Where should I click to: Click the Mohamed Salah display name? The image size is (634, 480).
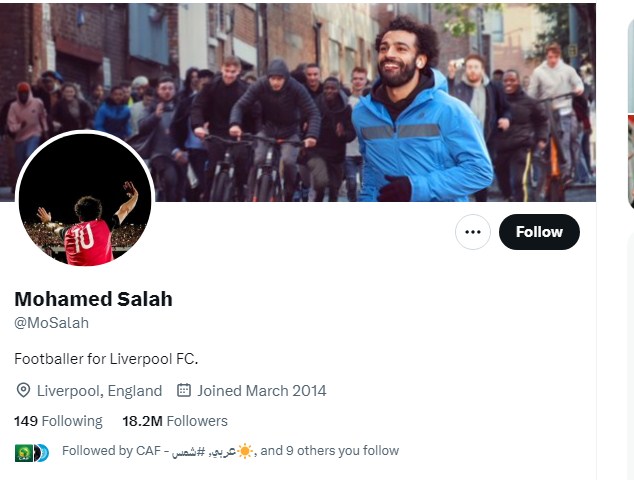coord(93,299)
